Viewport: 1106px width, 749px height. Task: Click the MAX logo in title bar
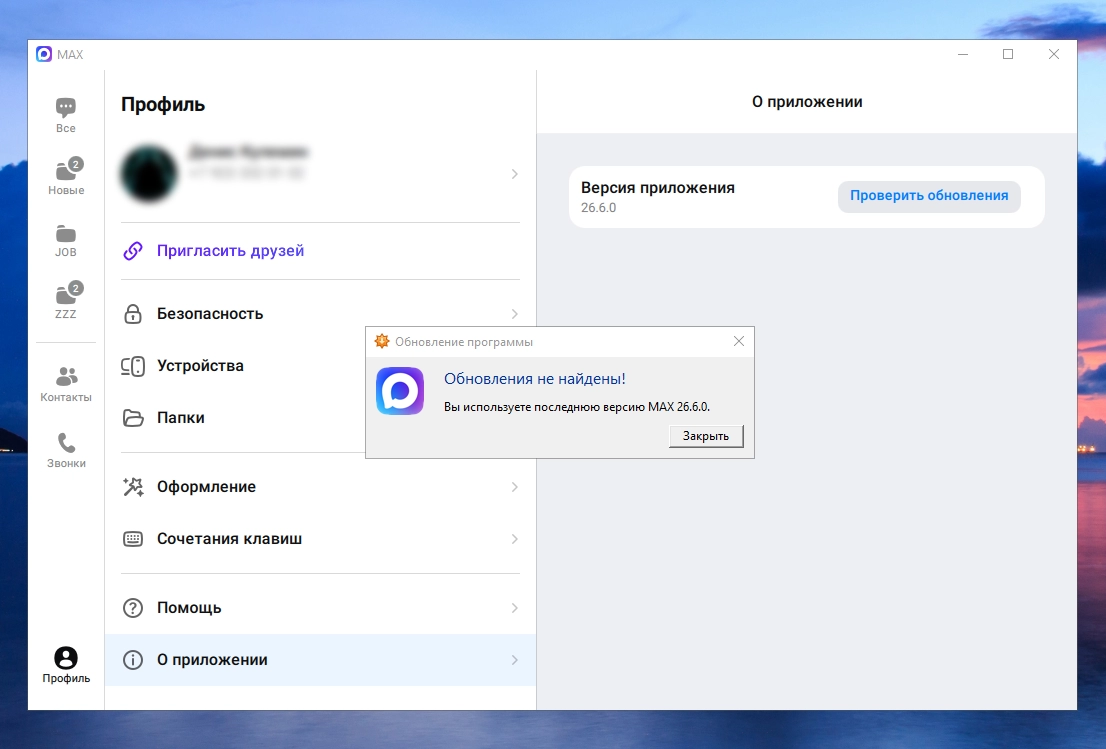tap(44, 54)
